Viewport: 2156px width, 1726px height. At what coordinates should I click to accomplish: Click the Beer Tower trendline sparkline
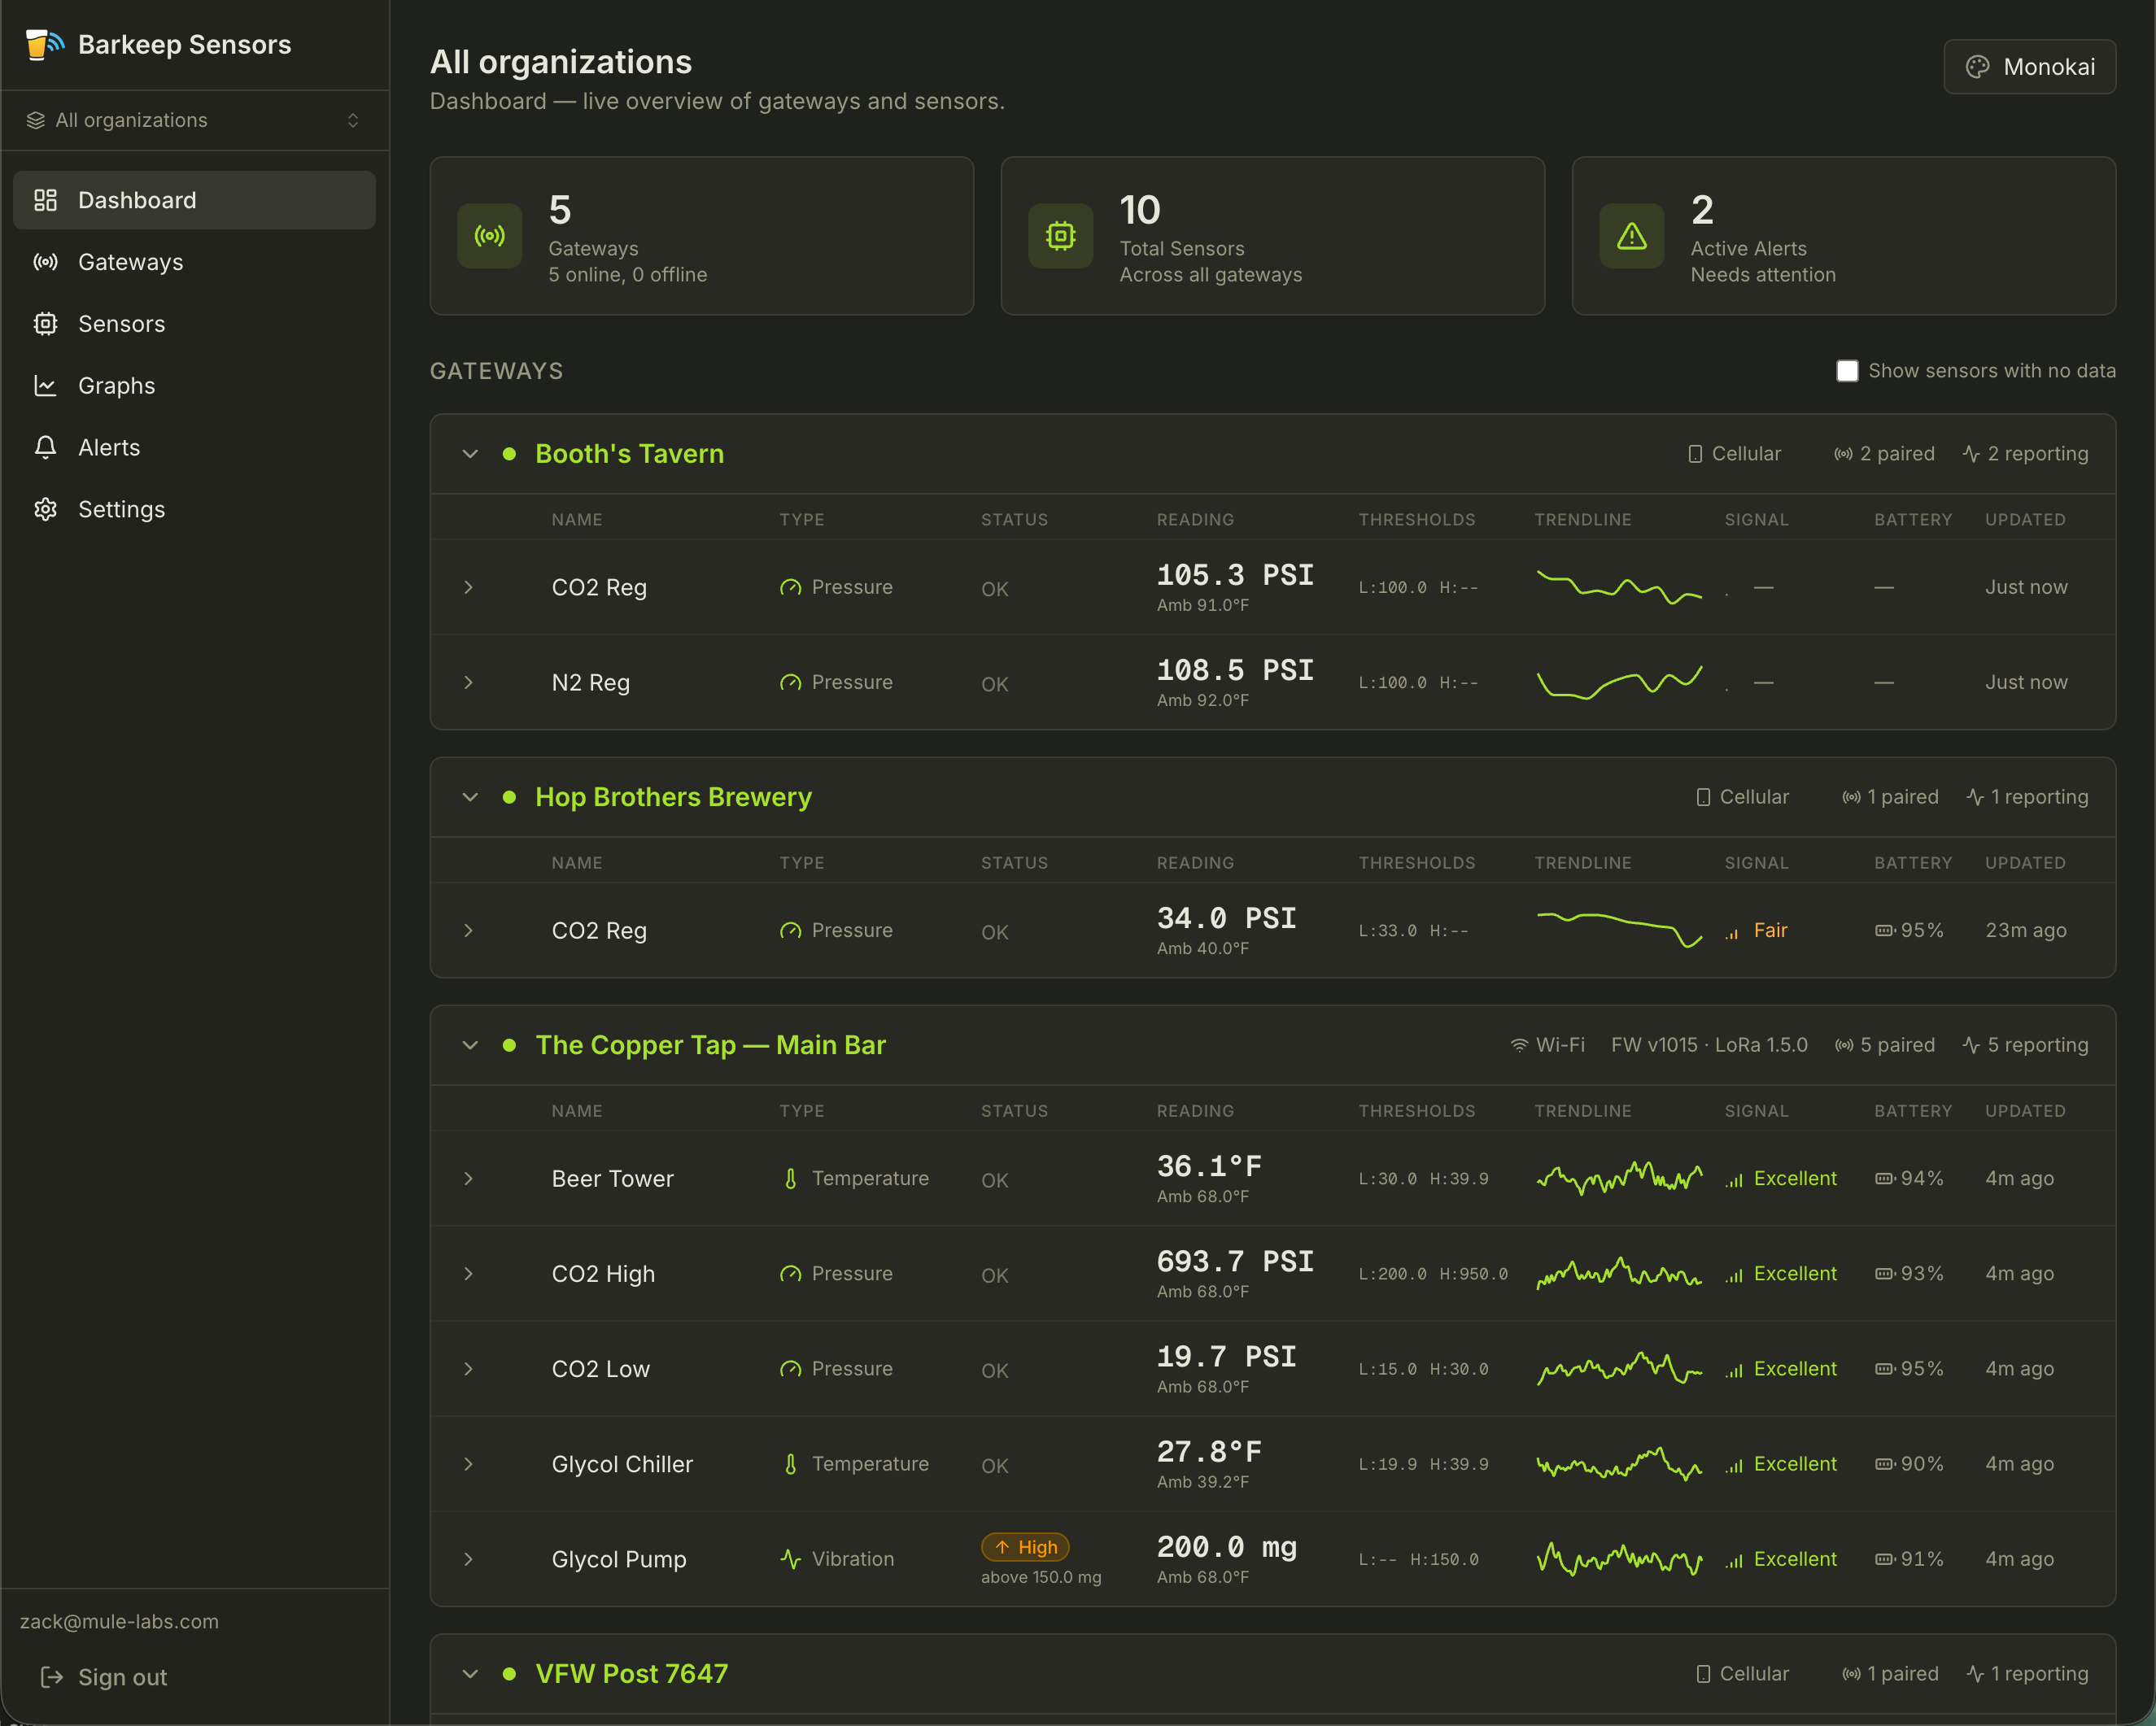click(x=1619, y=1178)
